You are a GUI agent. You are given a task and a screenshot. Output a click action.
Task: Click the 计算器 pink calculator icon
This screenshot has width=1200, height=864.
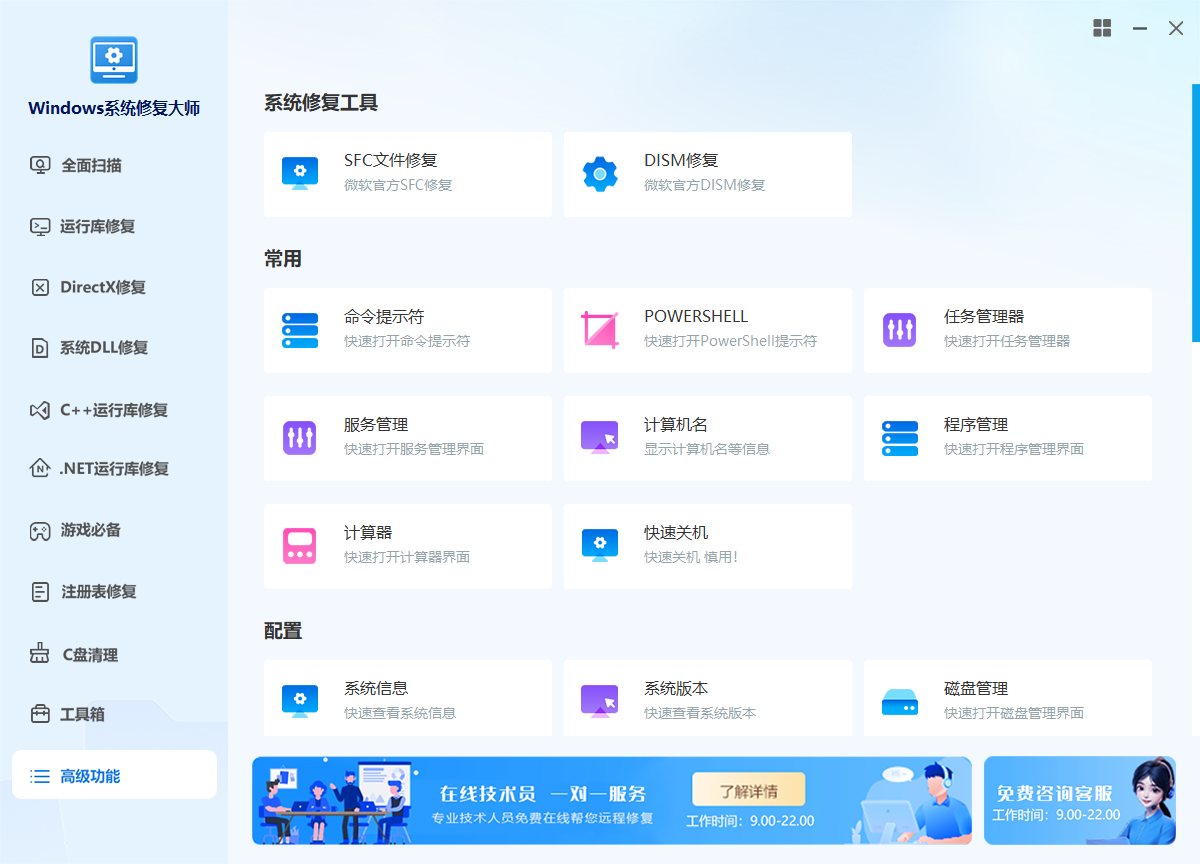[x=300, y=546]
